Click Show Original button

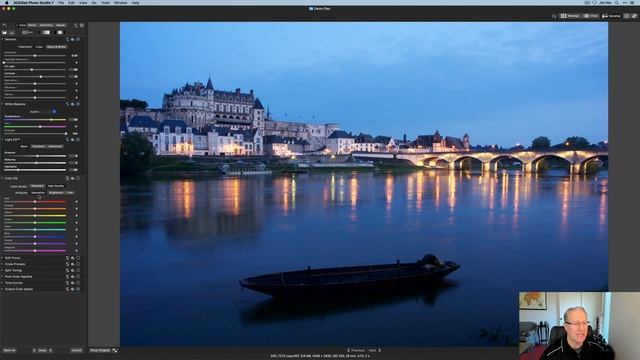pyautogui.click(x=100, y=350)
